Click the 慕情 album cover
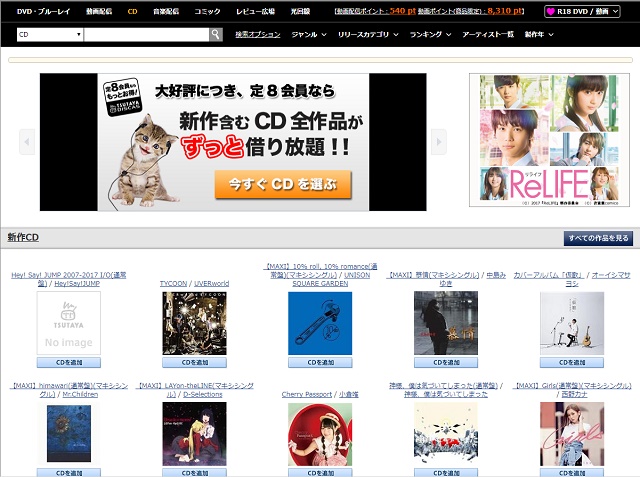This screenshot has height=477, width=640. (x=446, y=323)
